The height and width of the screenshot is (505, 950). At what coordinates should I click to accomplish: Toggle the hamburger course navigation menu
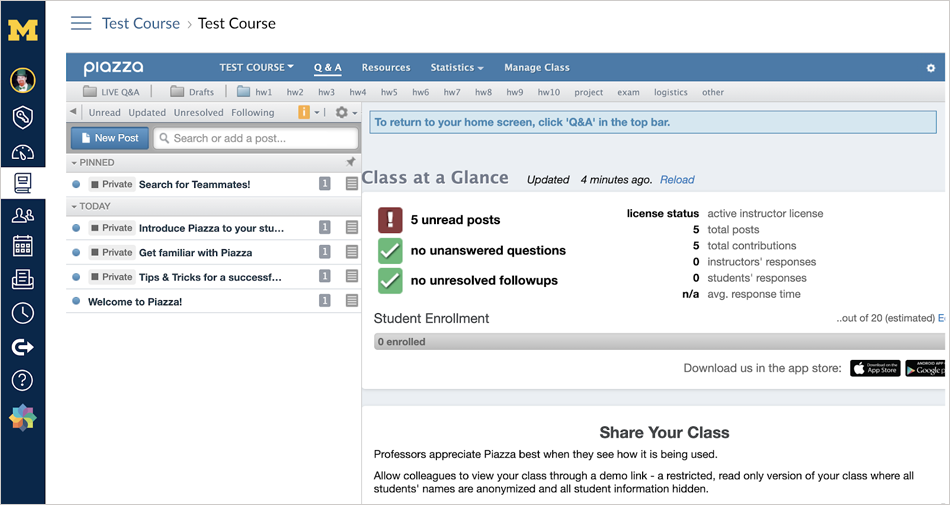point(81,24)
